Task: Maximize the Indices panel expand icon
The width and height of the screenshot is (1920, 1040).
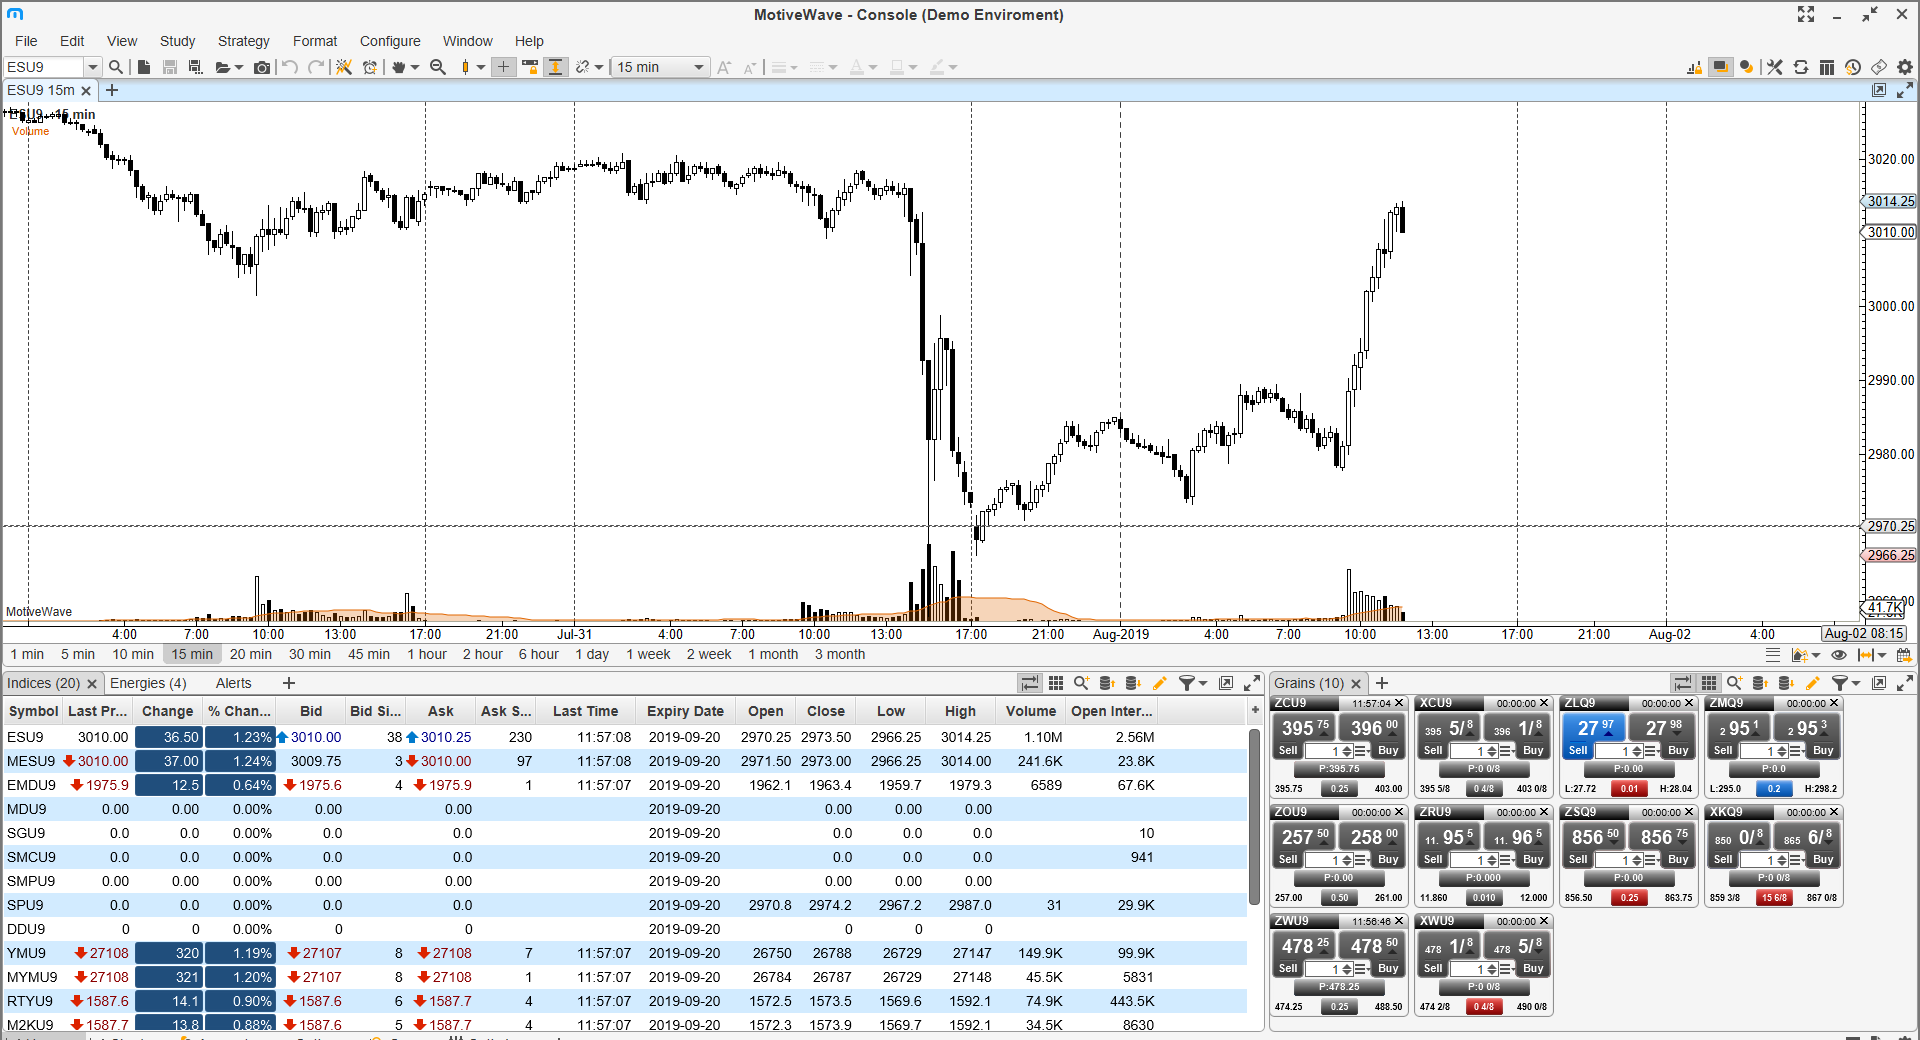Action: click(x=1252, y=683)
